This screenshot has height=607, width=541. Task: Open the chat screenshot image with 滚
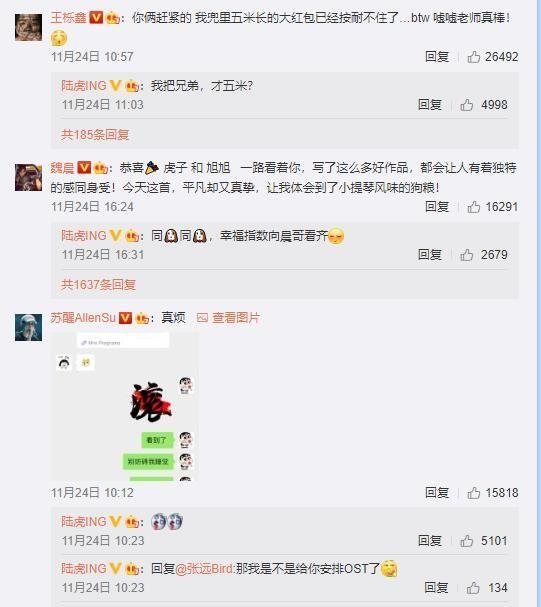(x=125, y=406)
